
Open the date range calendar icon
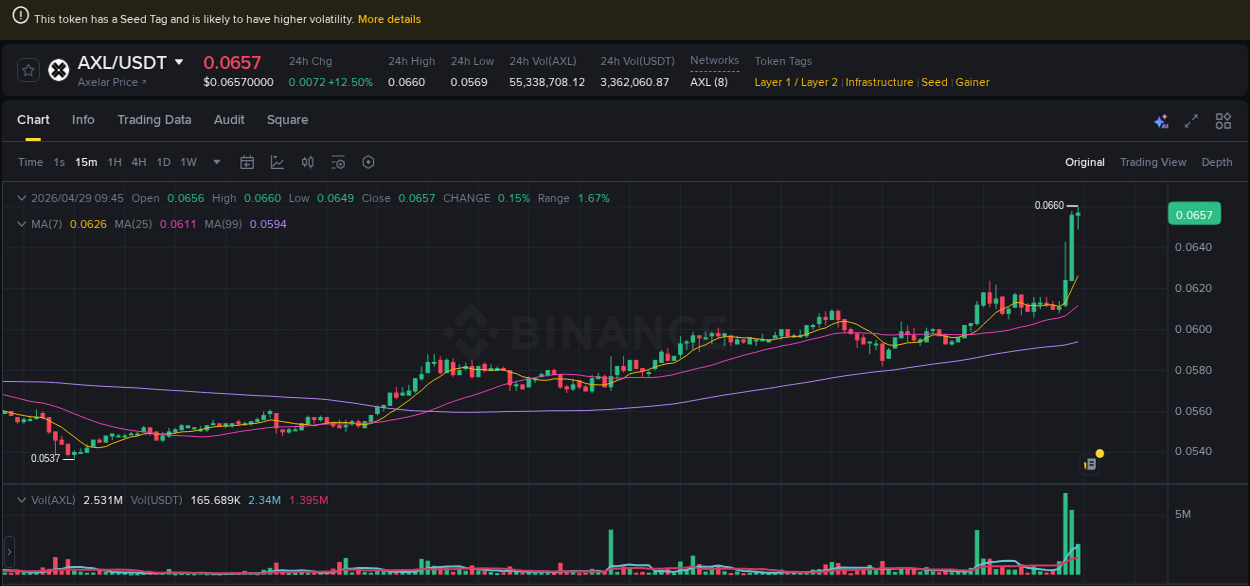pyautogui.click(x=247, y=161)
